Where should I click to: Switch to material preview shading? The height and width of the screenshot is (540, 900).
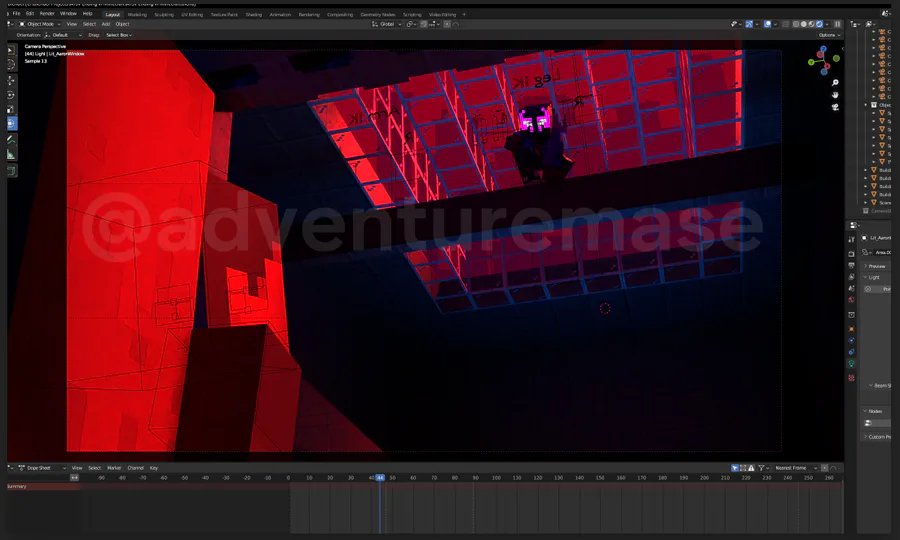pos(812,24)
